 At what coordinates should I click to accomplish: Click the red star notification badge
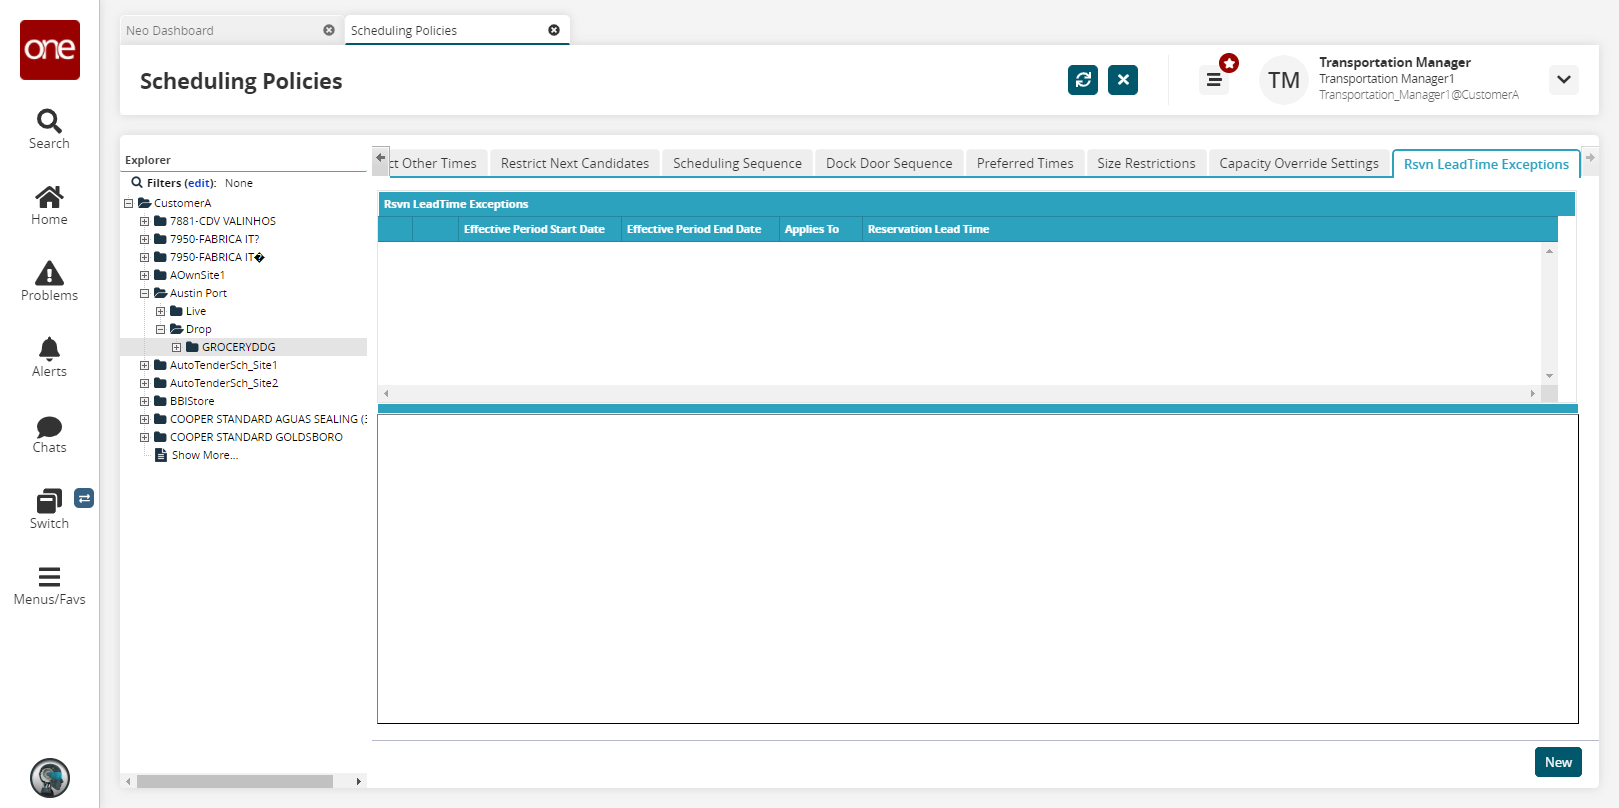[x=1229, y=63]
